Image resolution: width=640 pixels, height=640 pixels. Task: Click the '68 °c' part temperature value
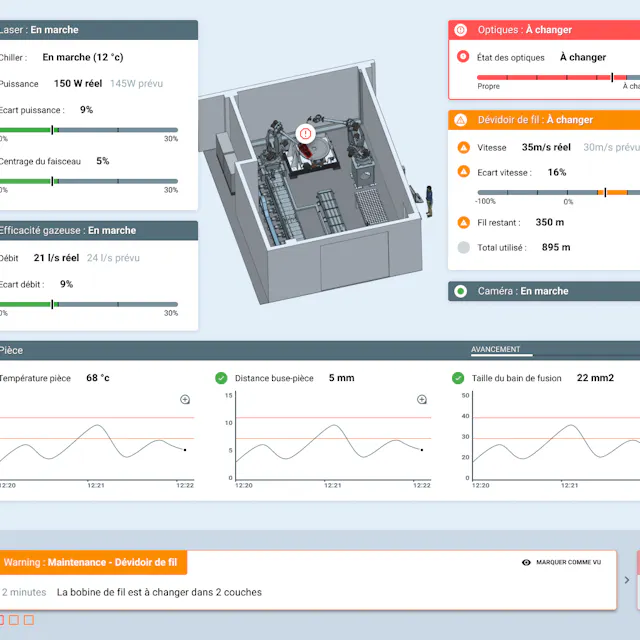coord(98,378)
